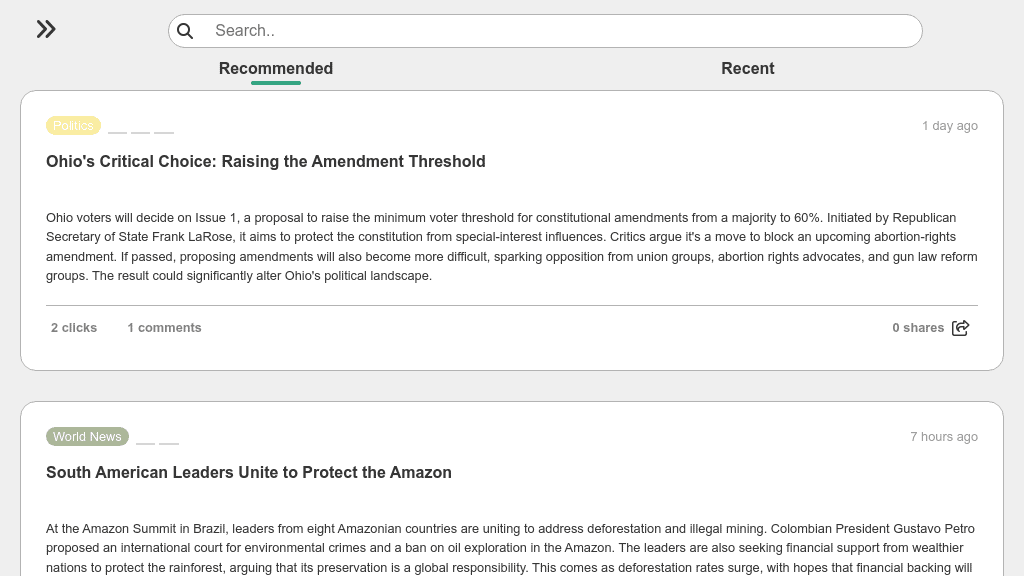Click the "2 clicks" counter
This screenshot has height=576, width=1024.
[74, 328]
